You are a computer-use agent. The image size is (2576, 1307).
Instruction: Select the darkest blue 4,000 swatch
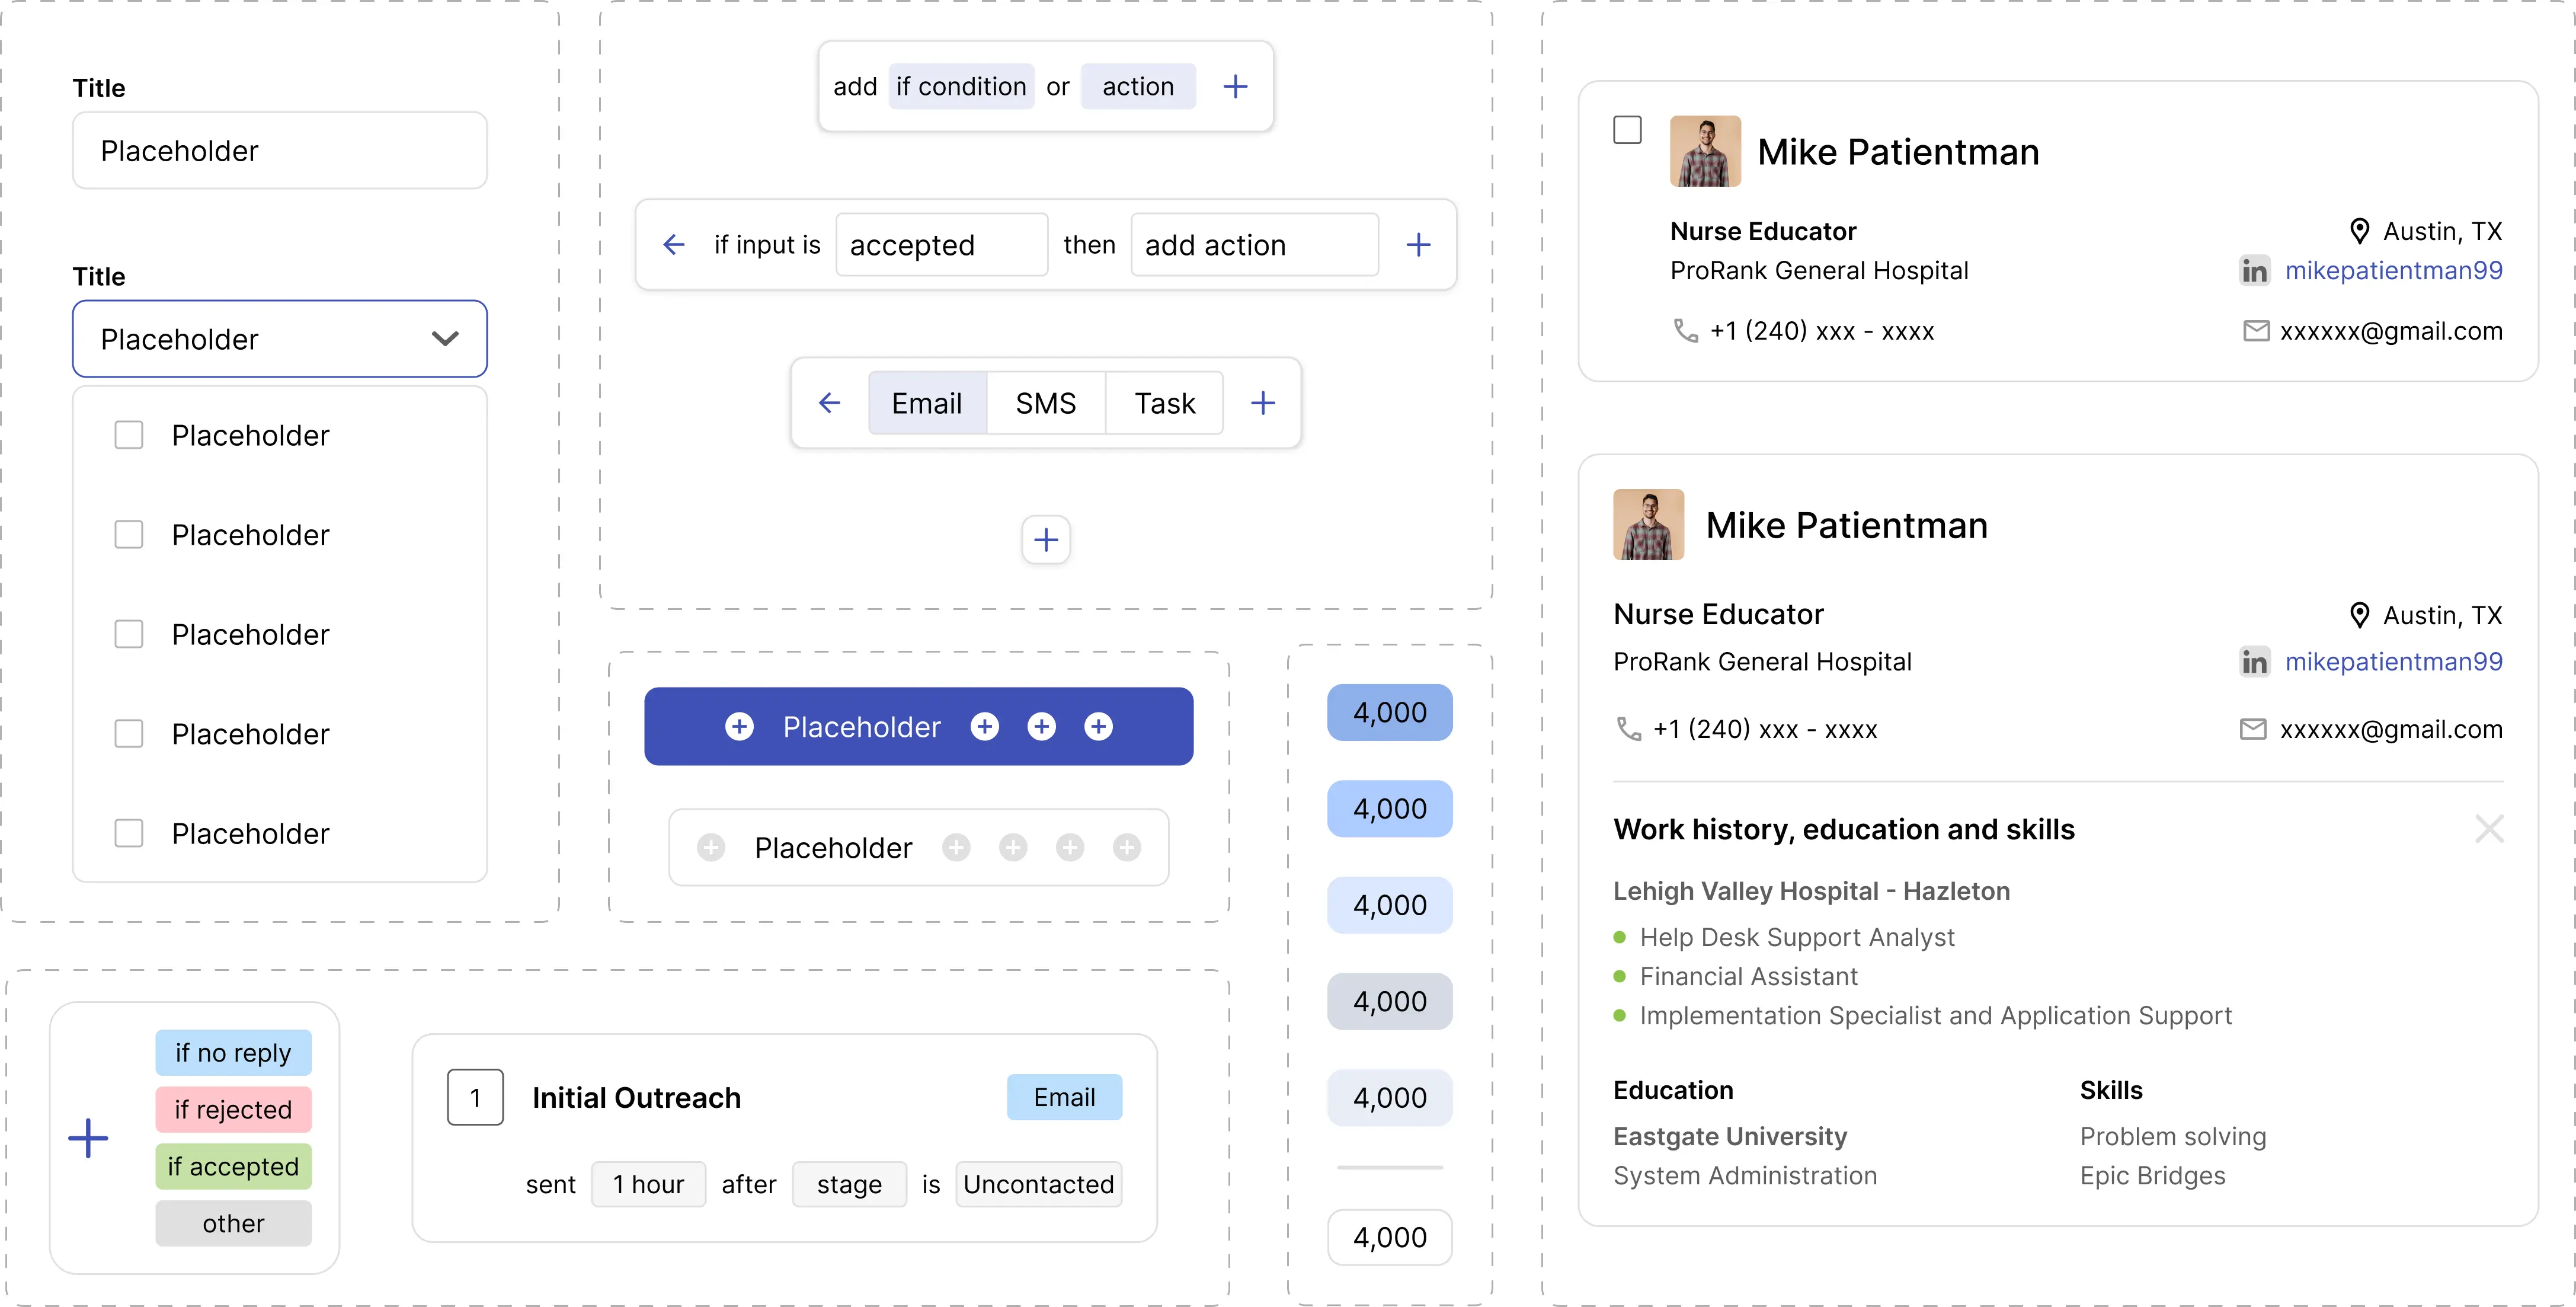(1389, 712)
